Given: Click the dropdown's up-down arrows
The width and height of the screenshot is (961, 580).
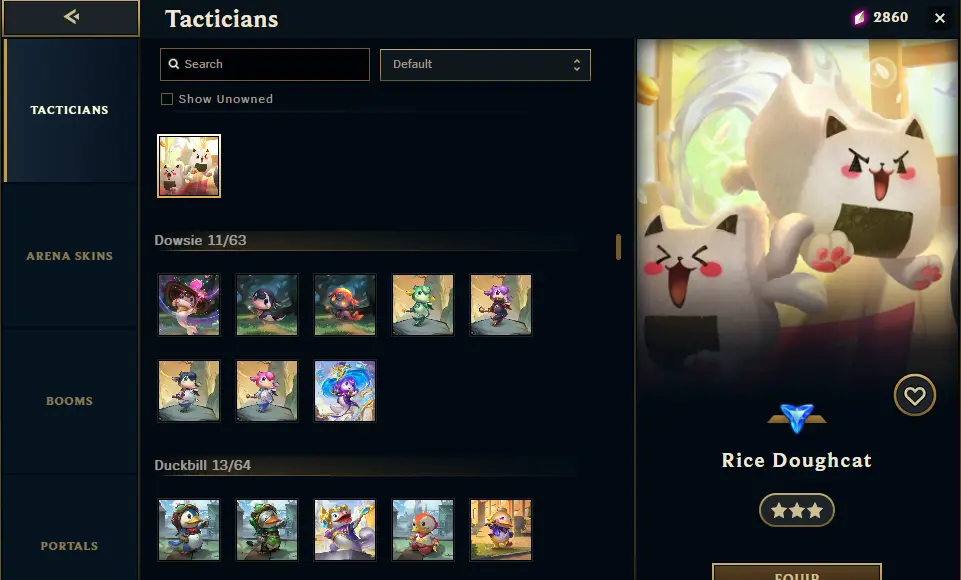Looking at the screenshot, I should click(577, 64).
